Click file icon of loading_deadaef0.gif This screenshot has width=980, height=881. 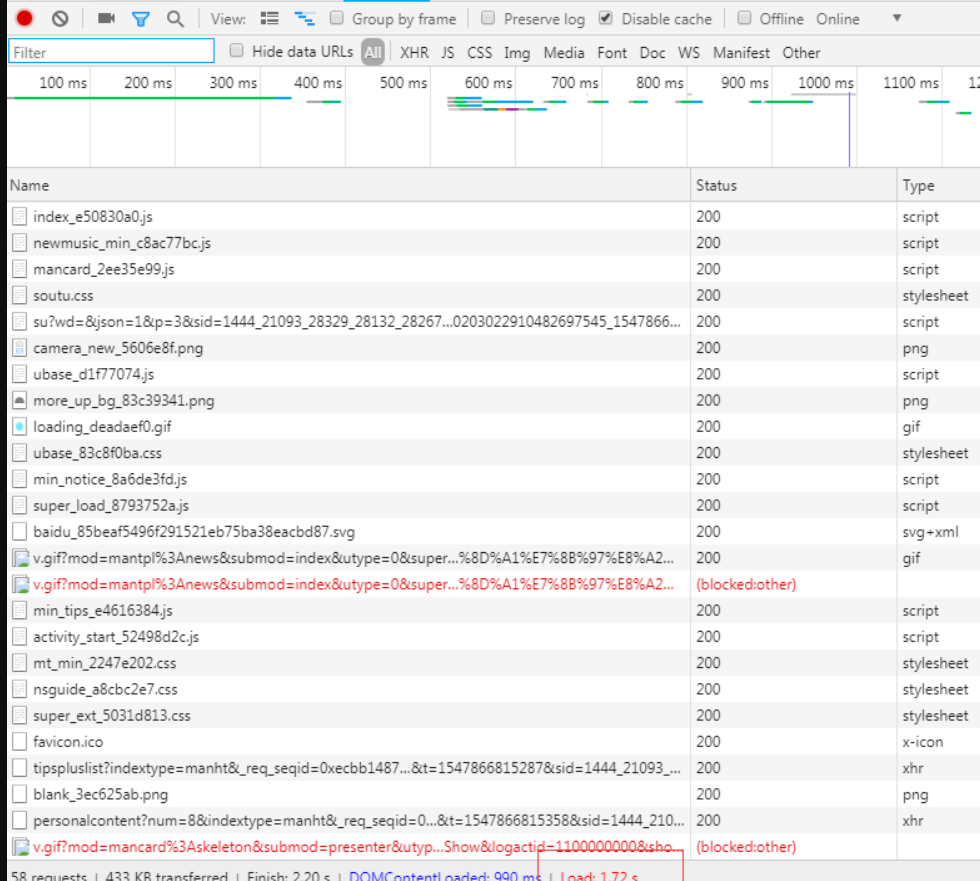[x=20, y=427]
